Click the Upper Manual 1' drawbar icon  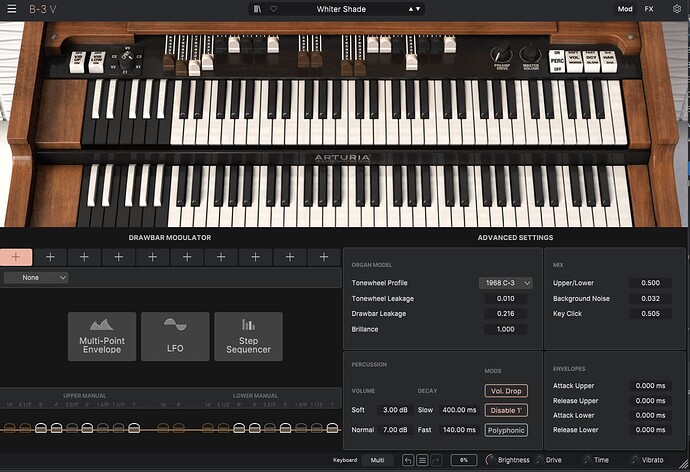[134, 427]
